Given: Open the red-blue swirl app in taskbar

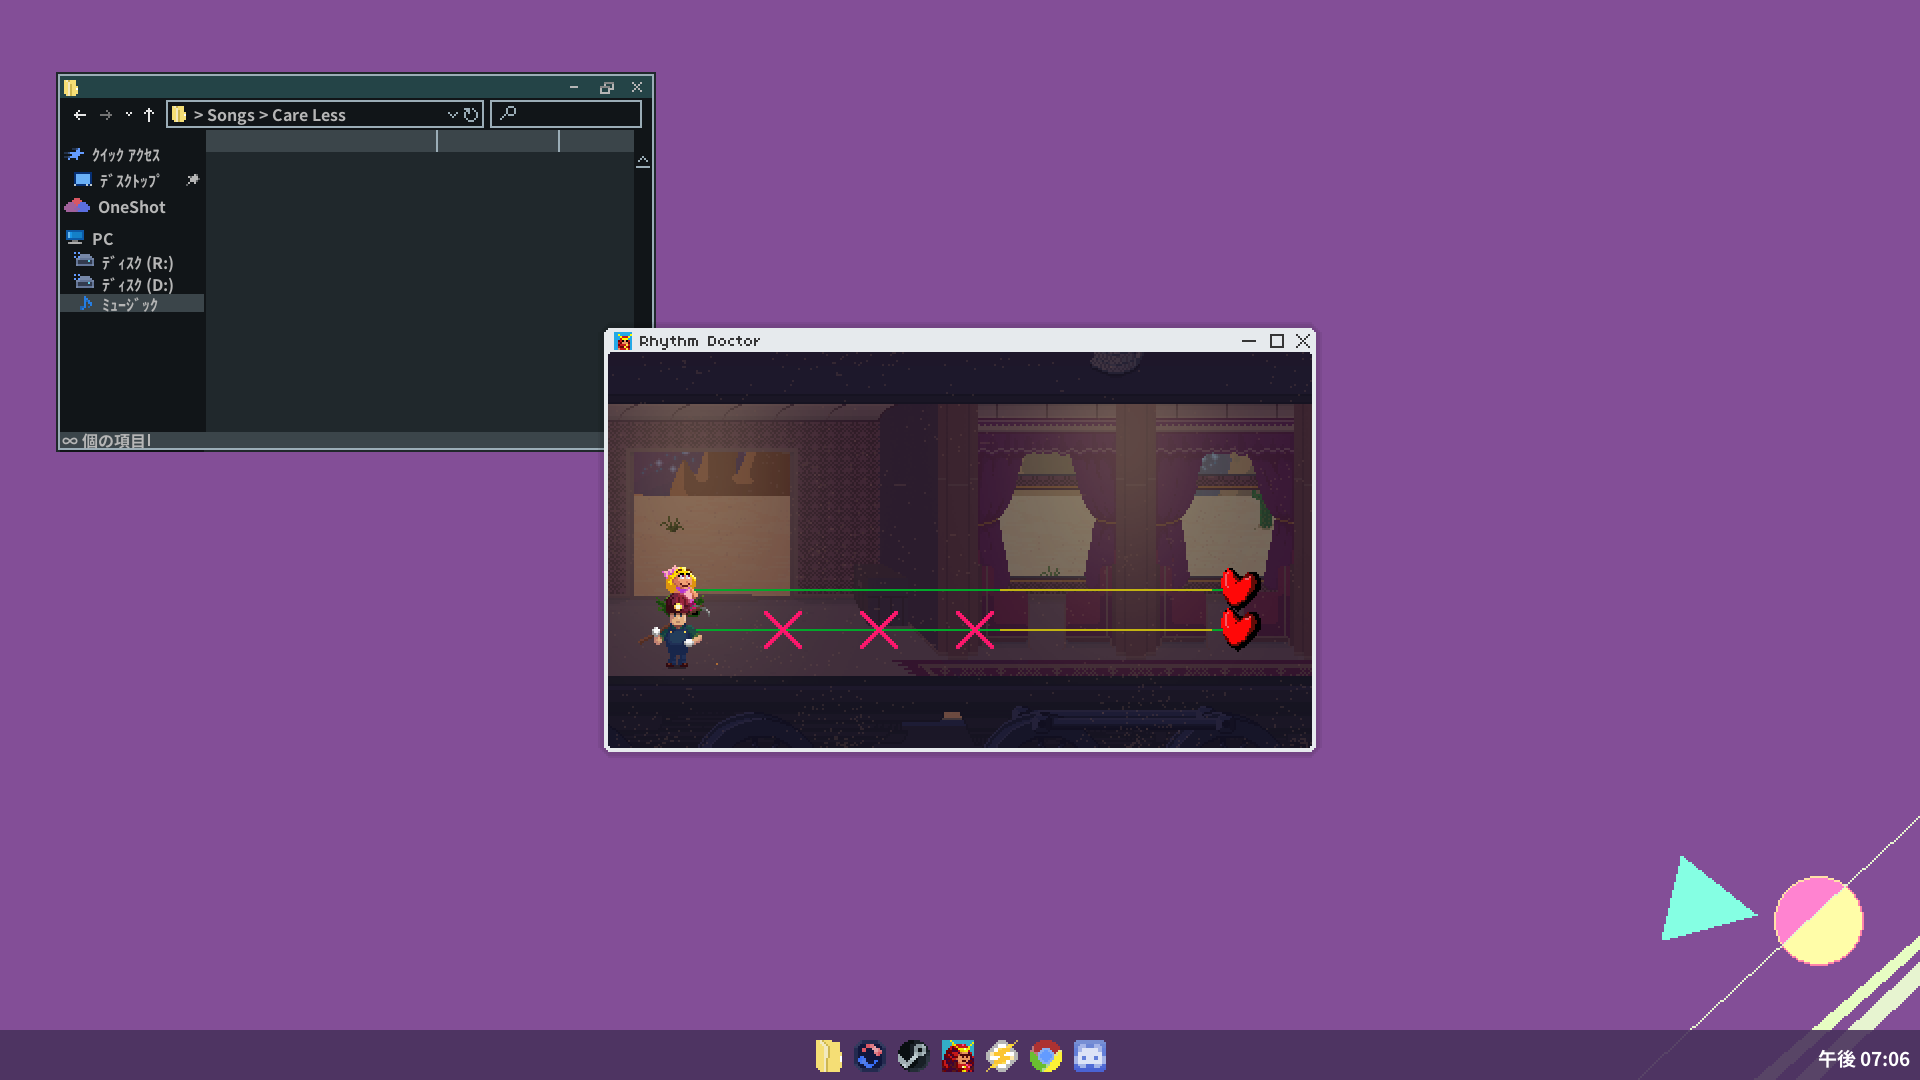Looking at the screenshot, I should (870, 1056).
